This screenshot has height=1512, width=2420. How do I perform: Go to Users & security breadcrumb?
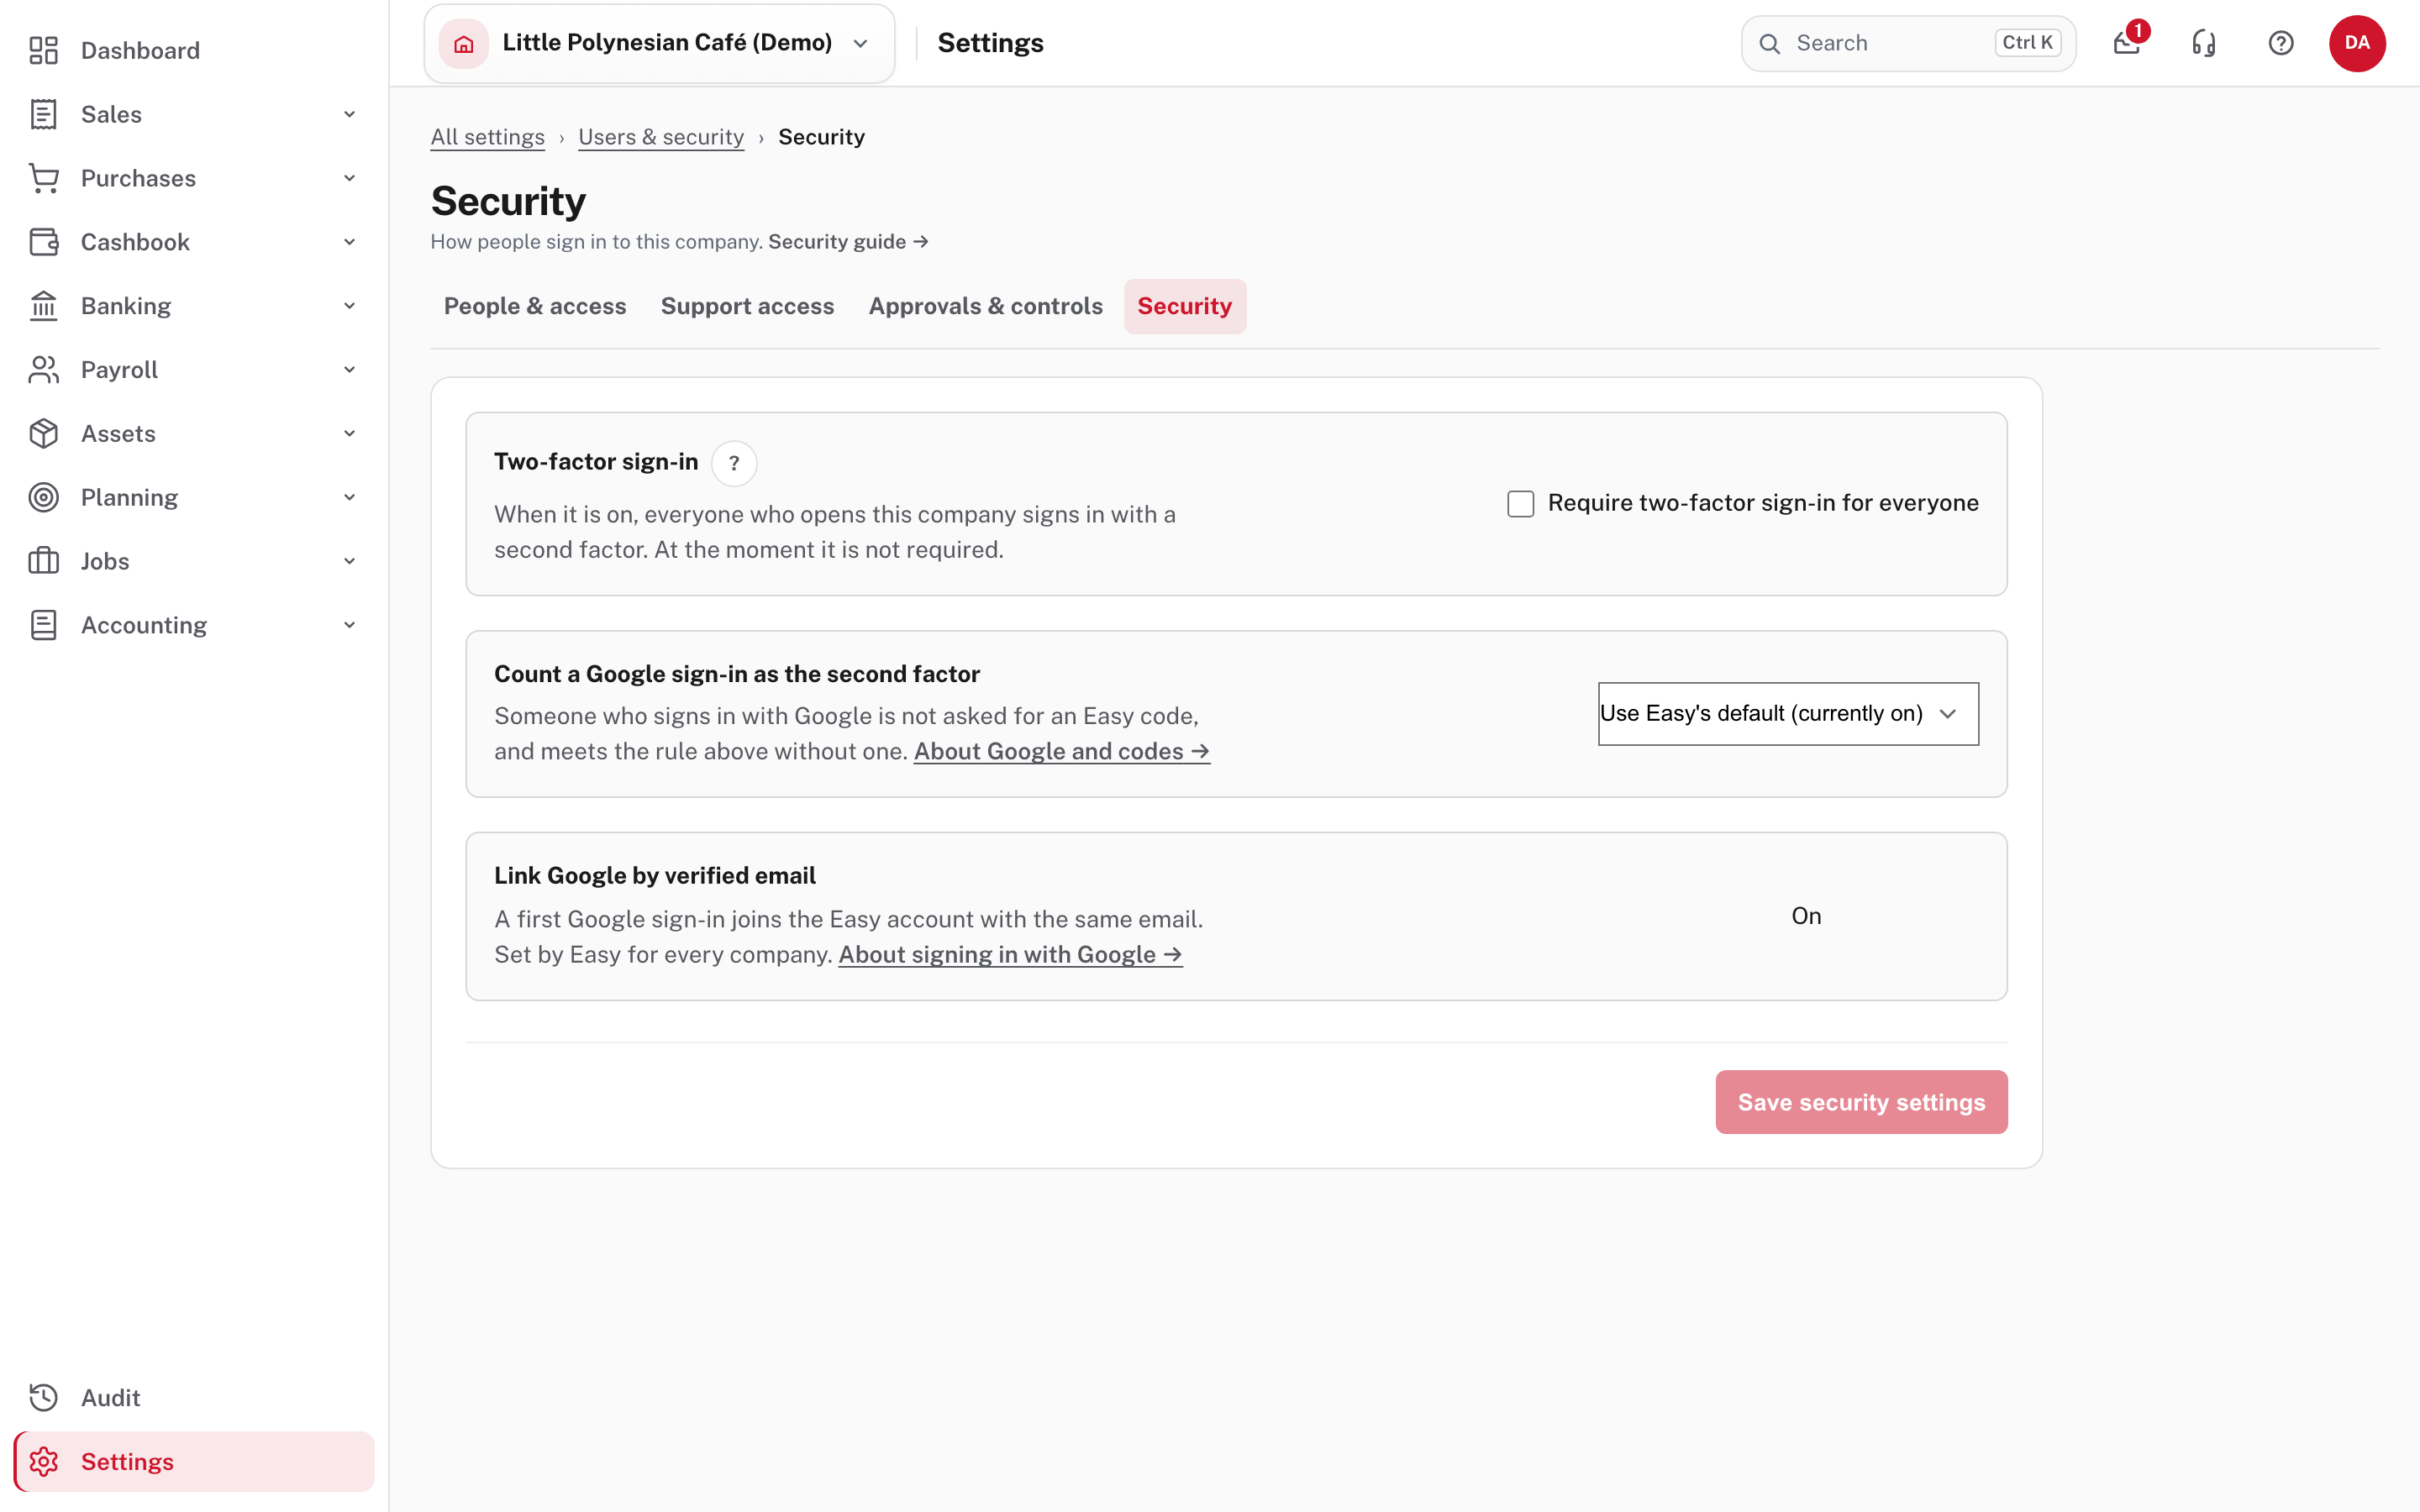click(x=661, y=137)
